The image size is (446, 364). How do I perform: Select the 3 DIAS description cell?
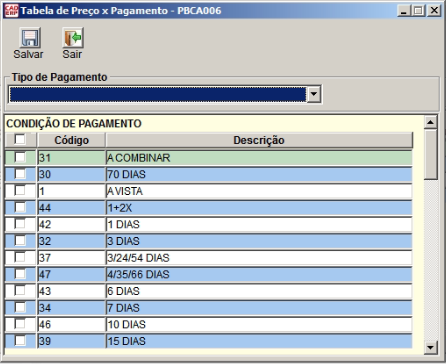click(x=259, y=241)
